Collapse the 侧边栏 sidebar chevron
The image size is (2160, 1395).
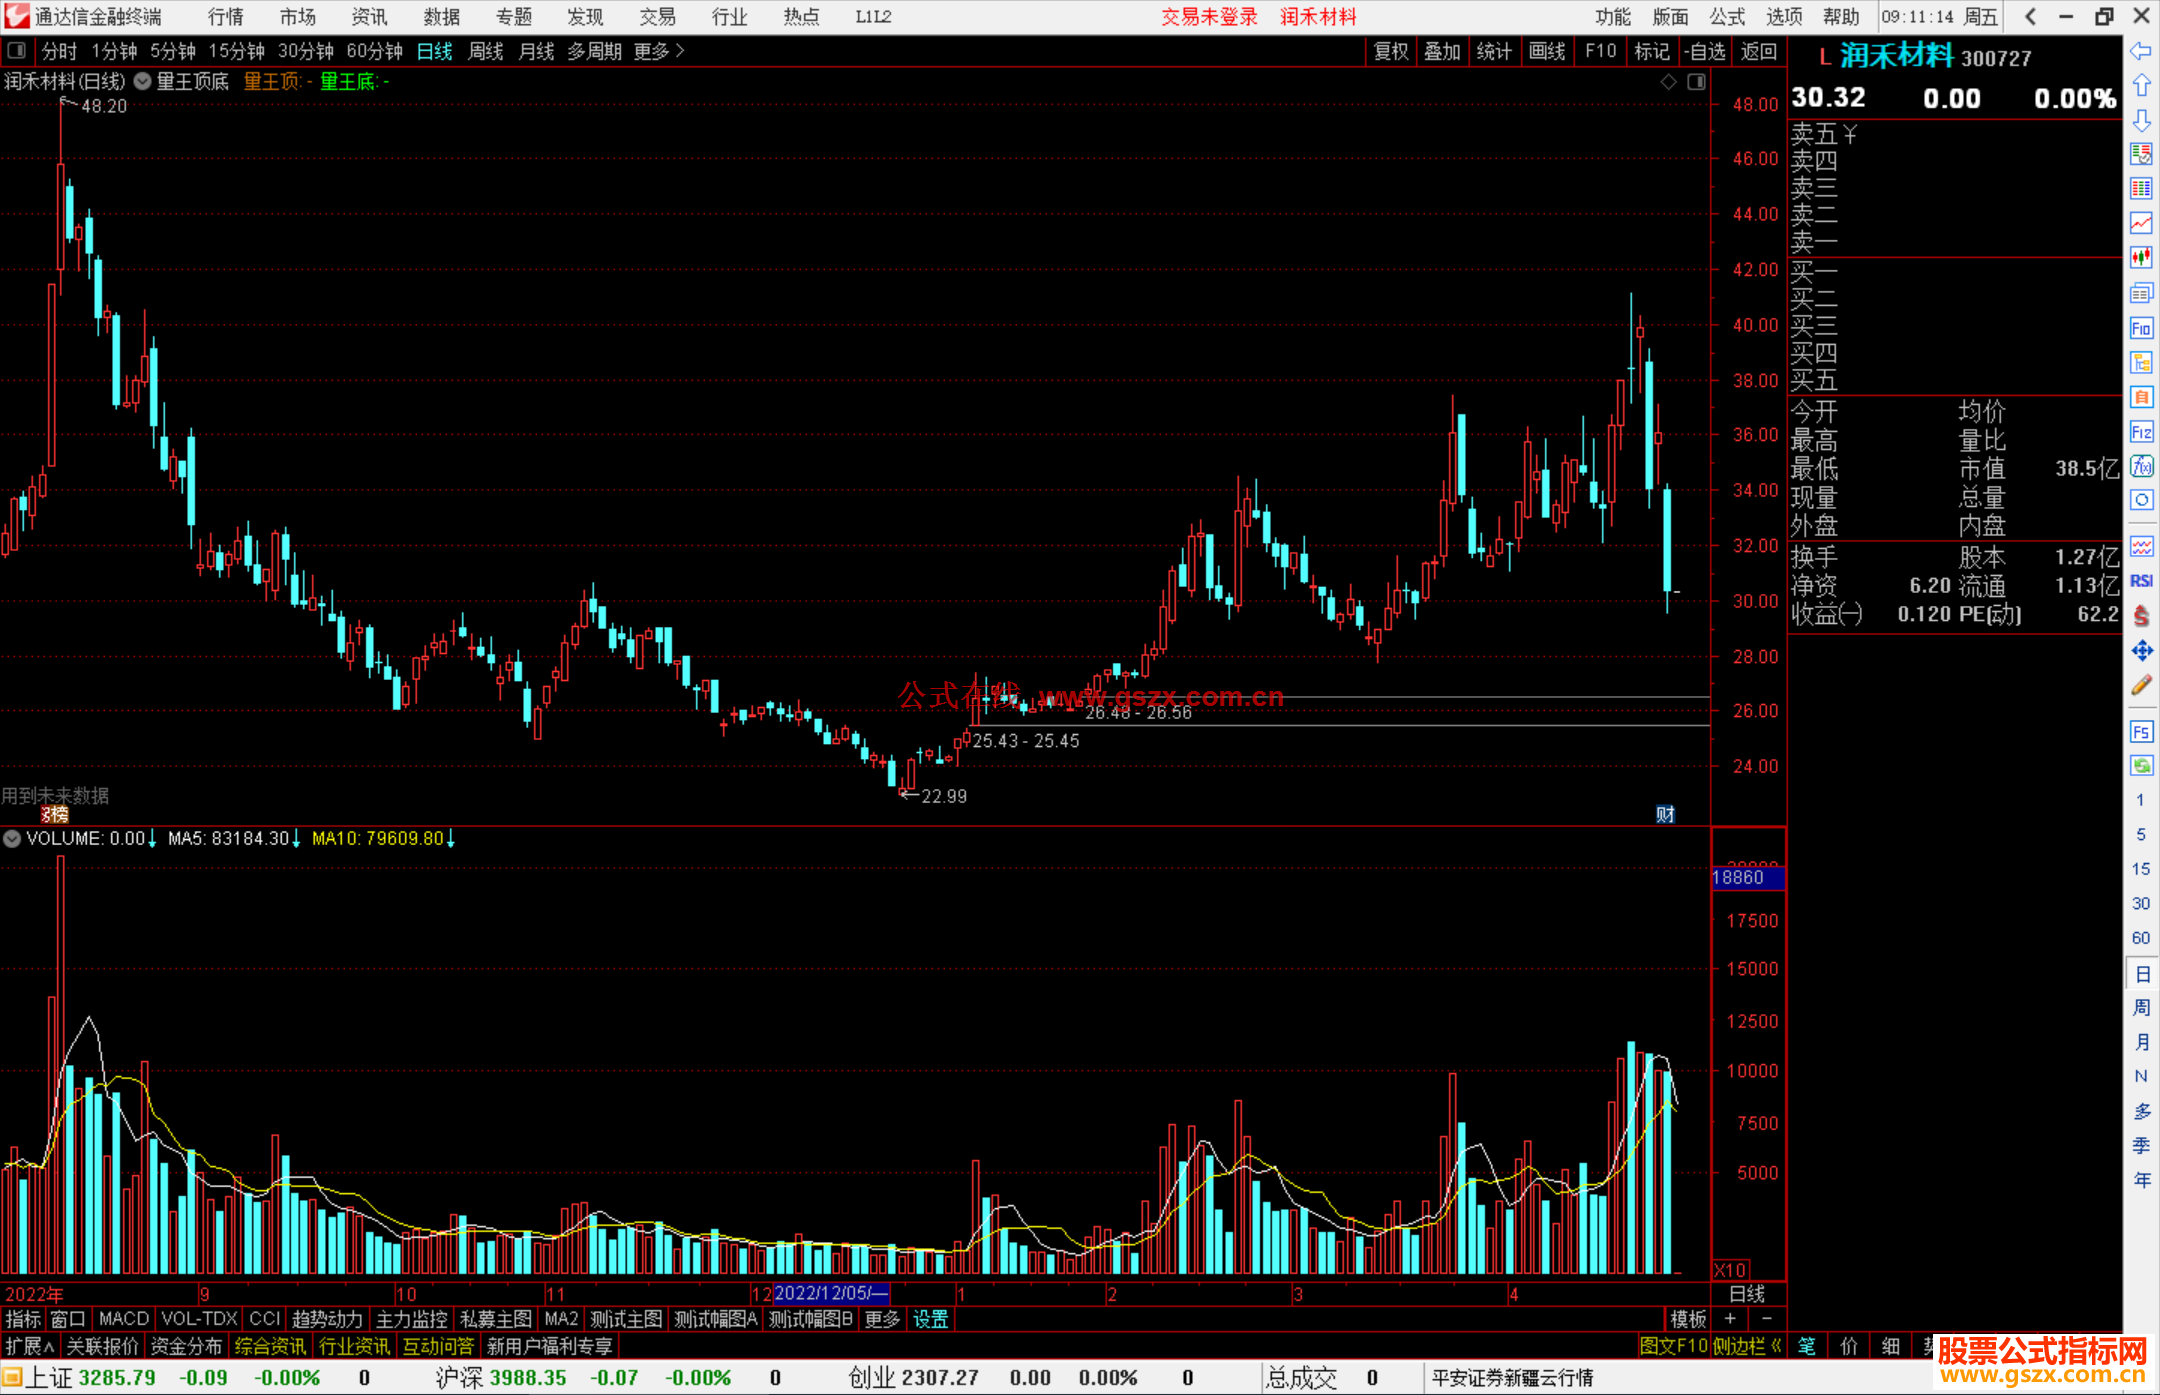1776,1346
